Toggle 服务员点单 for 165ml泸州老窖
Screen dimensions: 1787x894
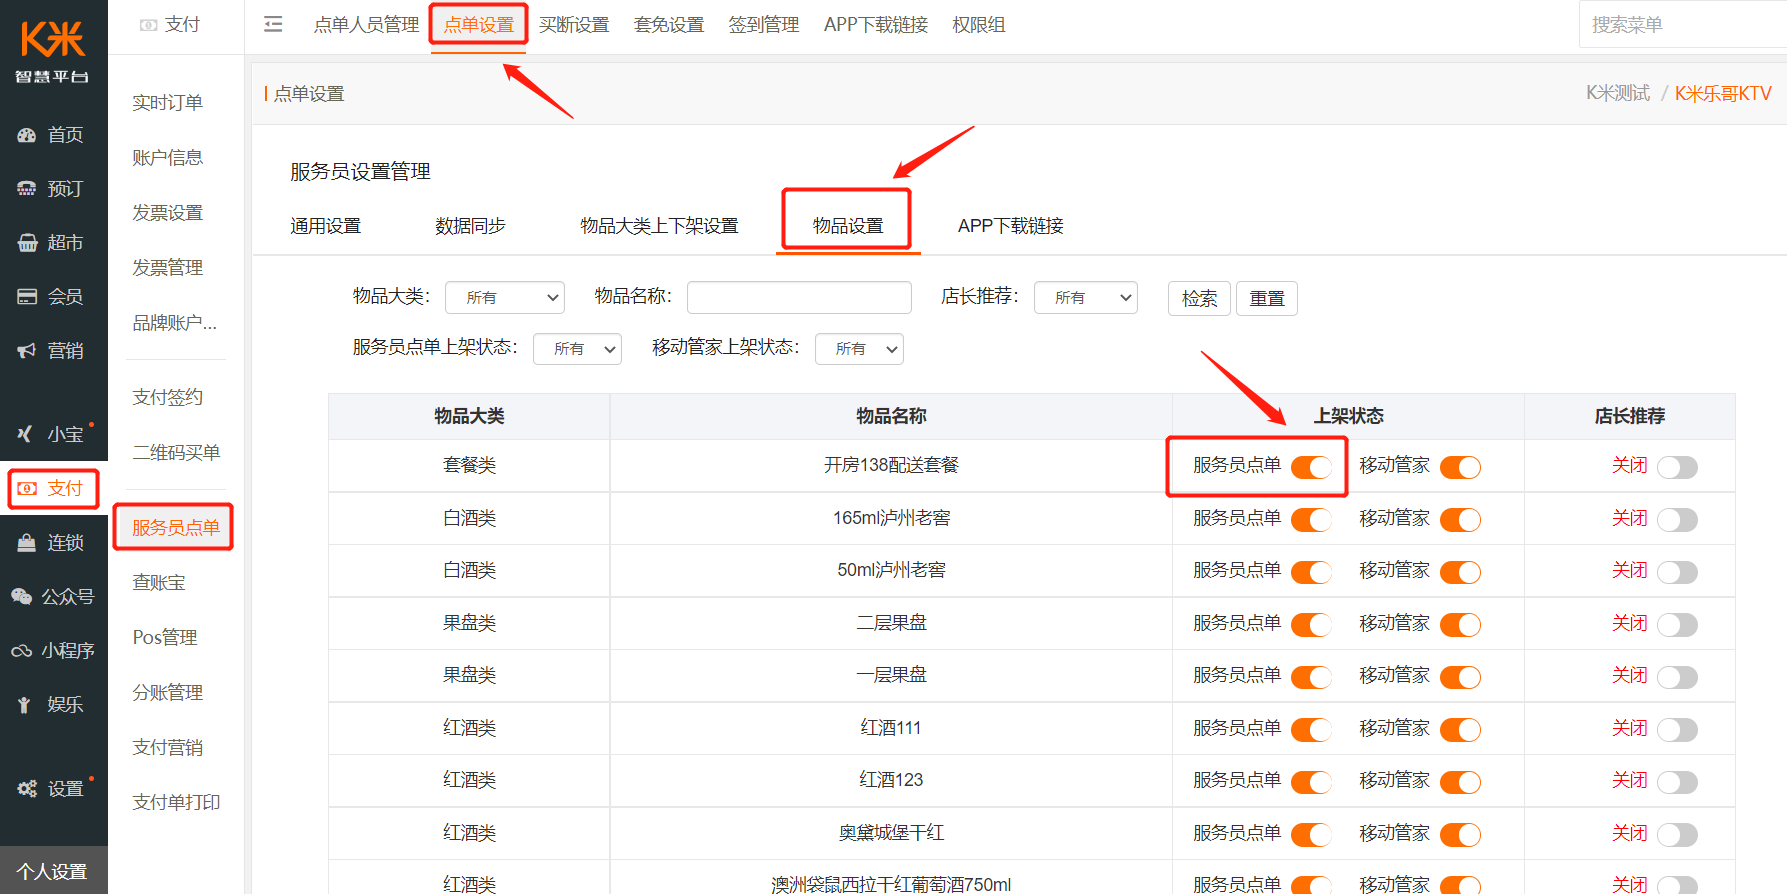1311,520
